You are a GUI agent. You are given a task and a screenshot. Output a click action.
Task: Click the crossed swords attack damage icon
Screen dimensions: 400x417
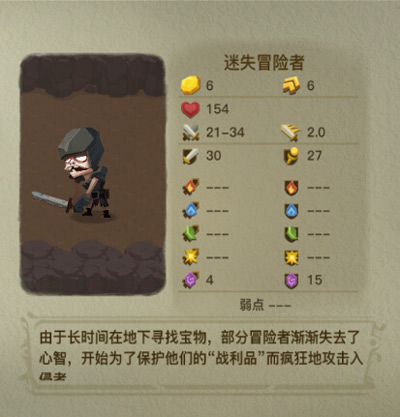pyautogui.click(x=191, y=132)
